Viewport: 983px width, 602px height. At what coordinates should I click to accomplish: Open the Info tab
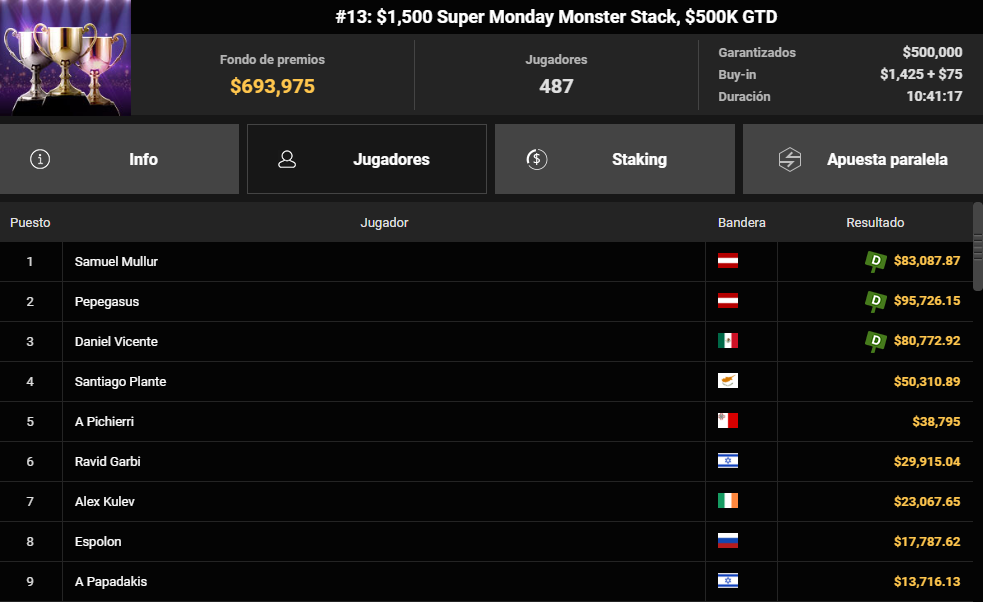119,159
